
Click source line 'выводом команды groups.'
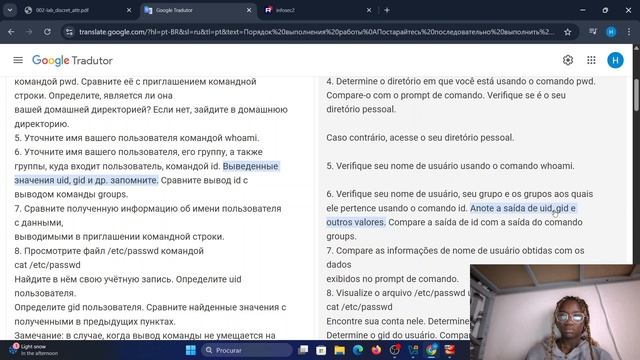[71, 194]
